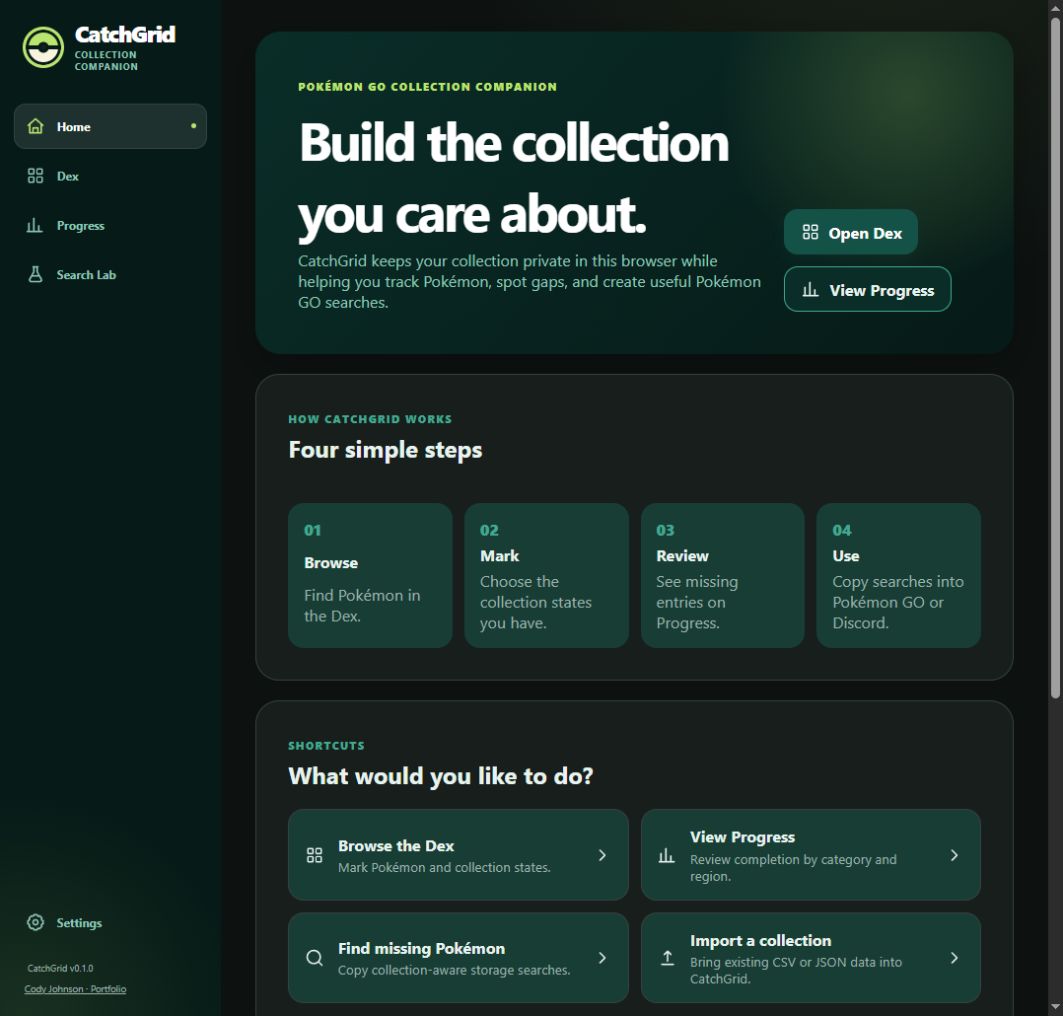
Task: Follow the Cody Johnson · Portfolio link
Action: (75, 989)
